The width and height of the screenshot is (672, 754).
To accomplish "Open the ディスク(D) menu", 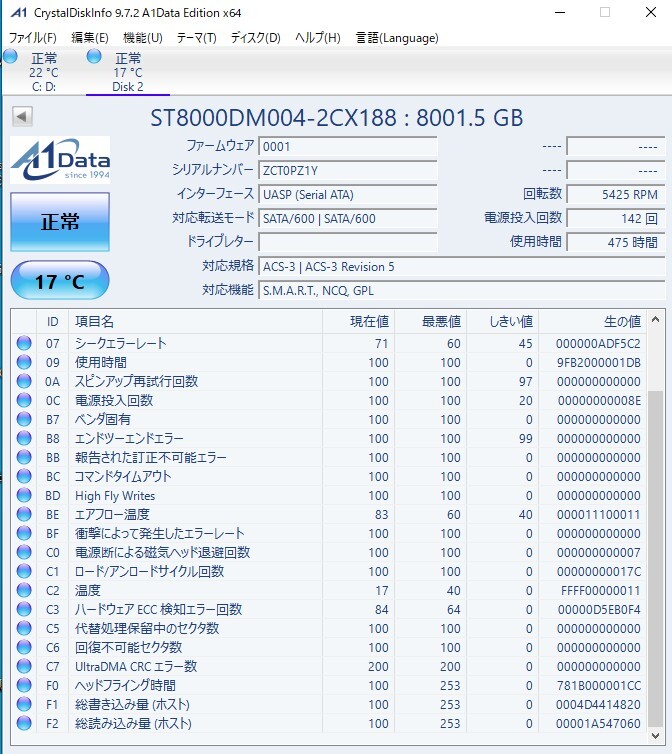I will coord(255,38).
